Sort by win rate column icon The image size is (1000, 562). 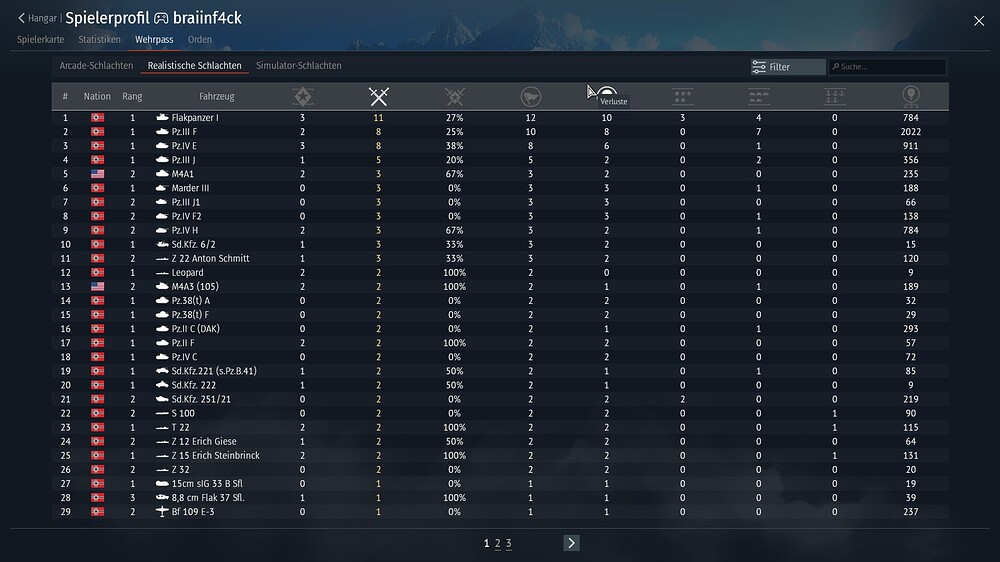[x=455, y=97]
